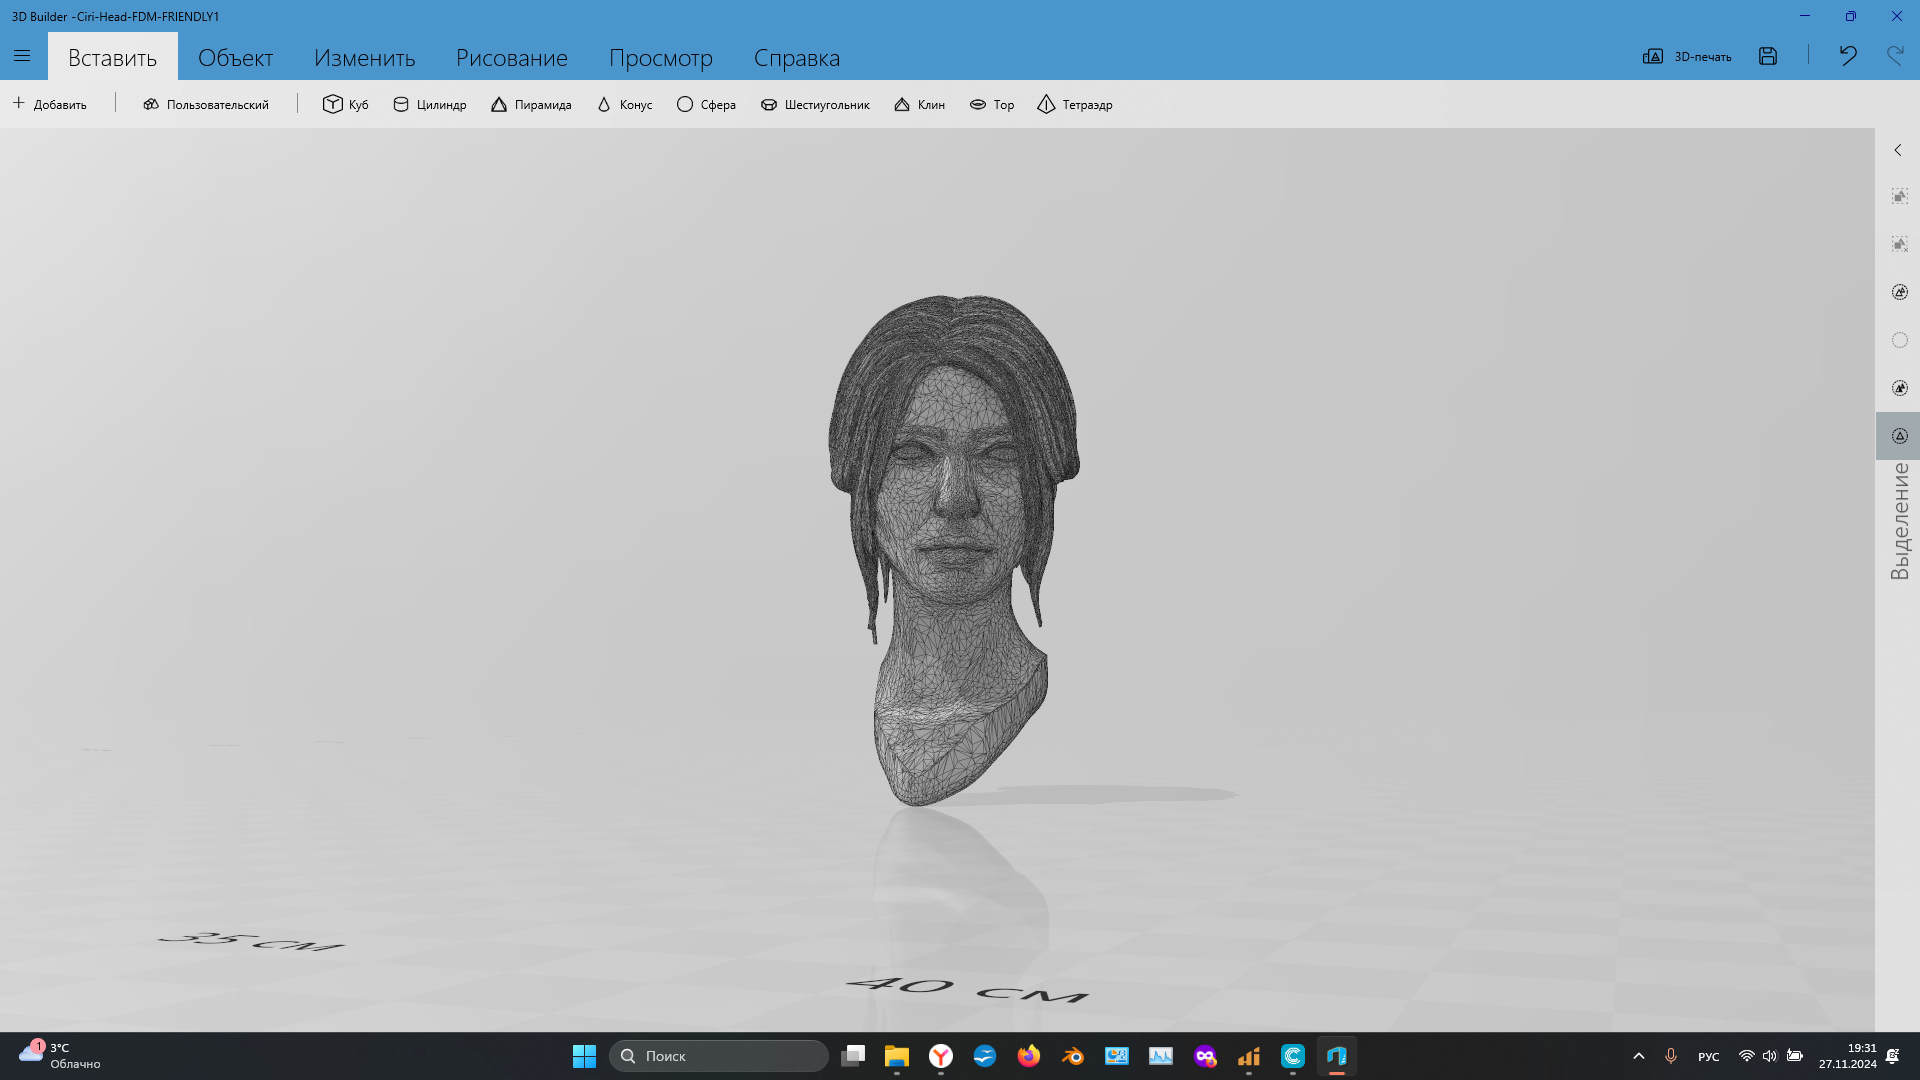Insert a Тетраэдр shape

click(1075, 104)
